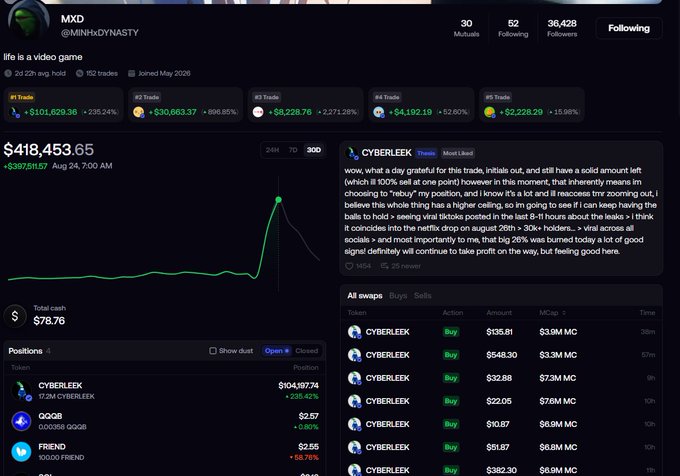Click the @MINHxDYNASTY handle
This screenshot has width=680, height=476.
coord(100,33)
